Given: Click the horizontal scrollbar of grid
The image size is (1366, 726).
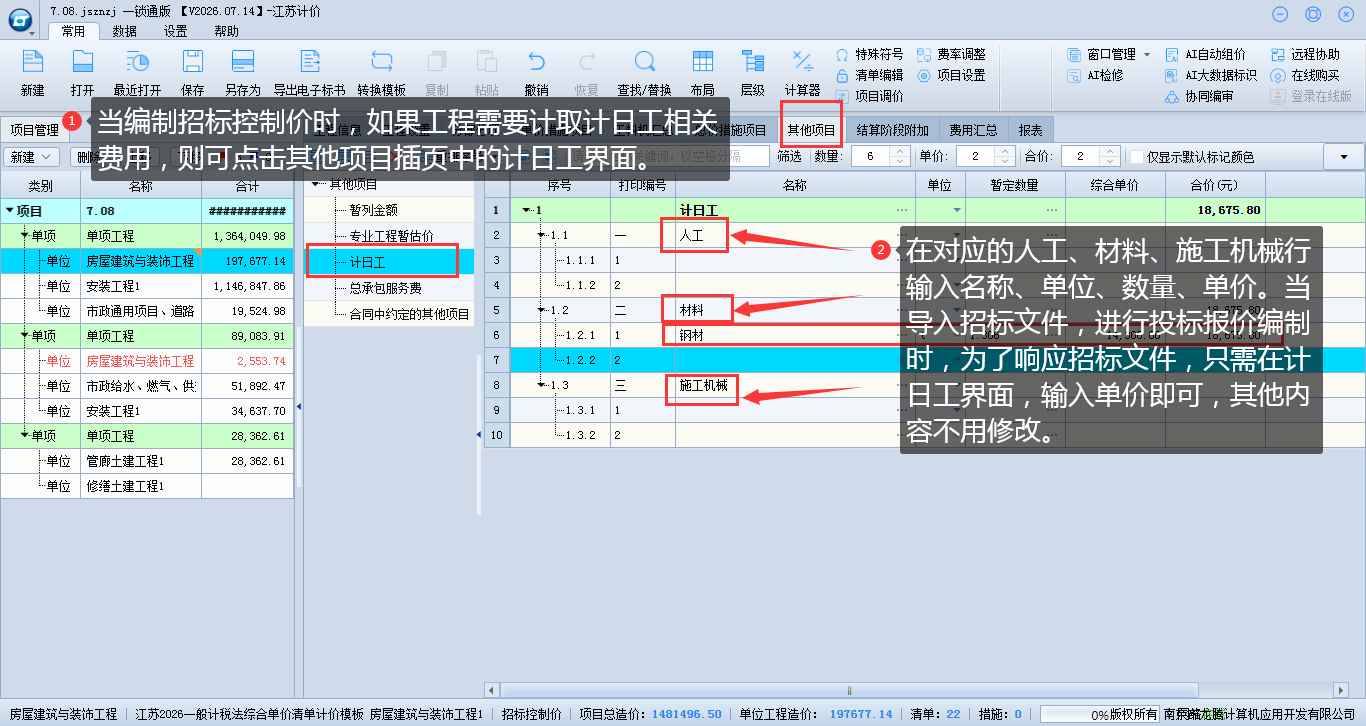Looking at the screenshot, I should [850, 690].
